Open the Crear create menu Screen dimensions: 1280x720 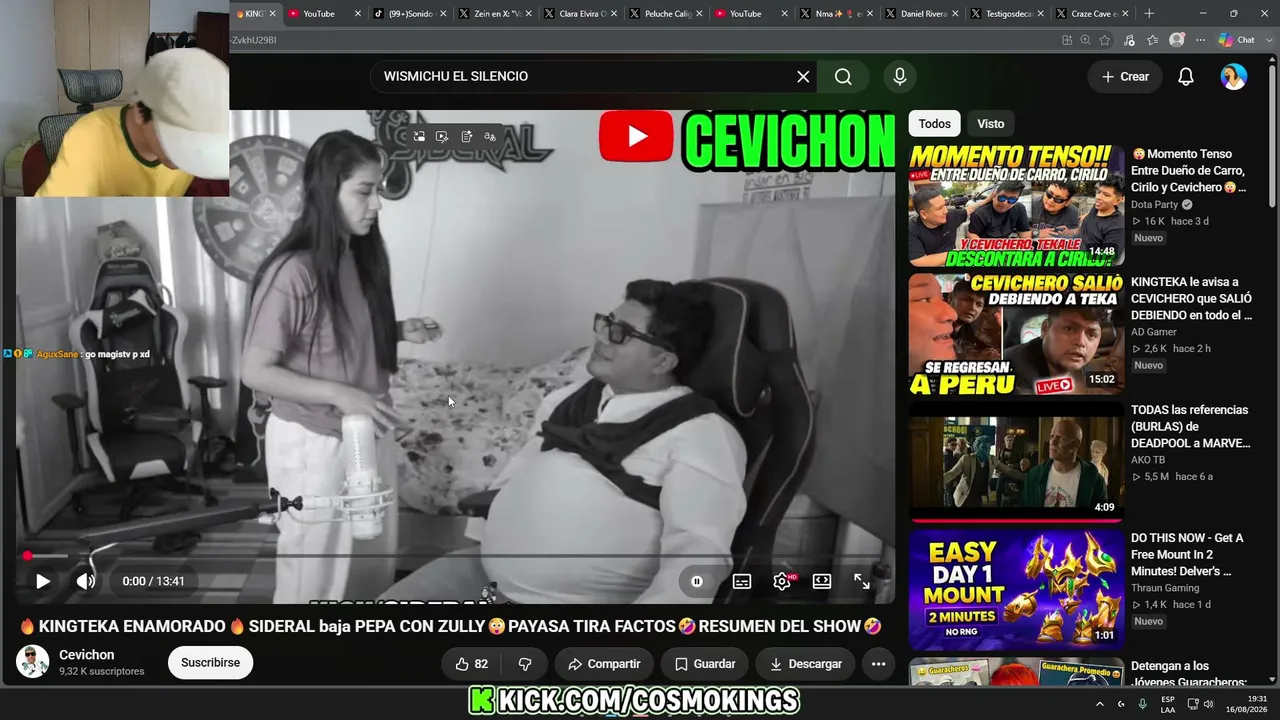click(x=1125, y=76)
